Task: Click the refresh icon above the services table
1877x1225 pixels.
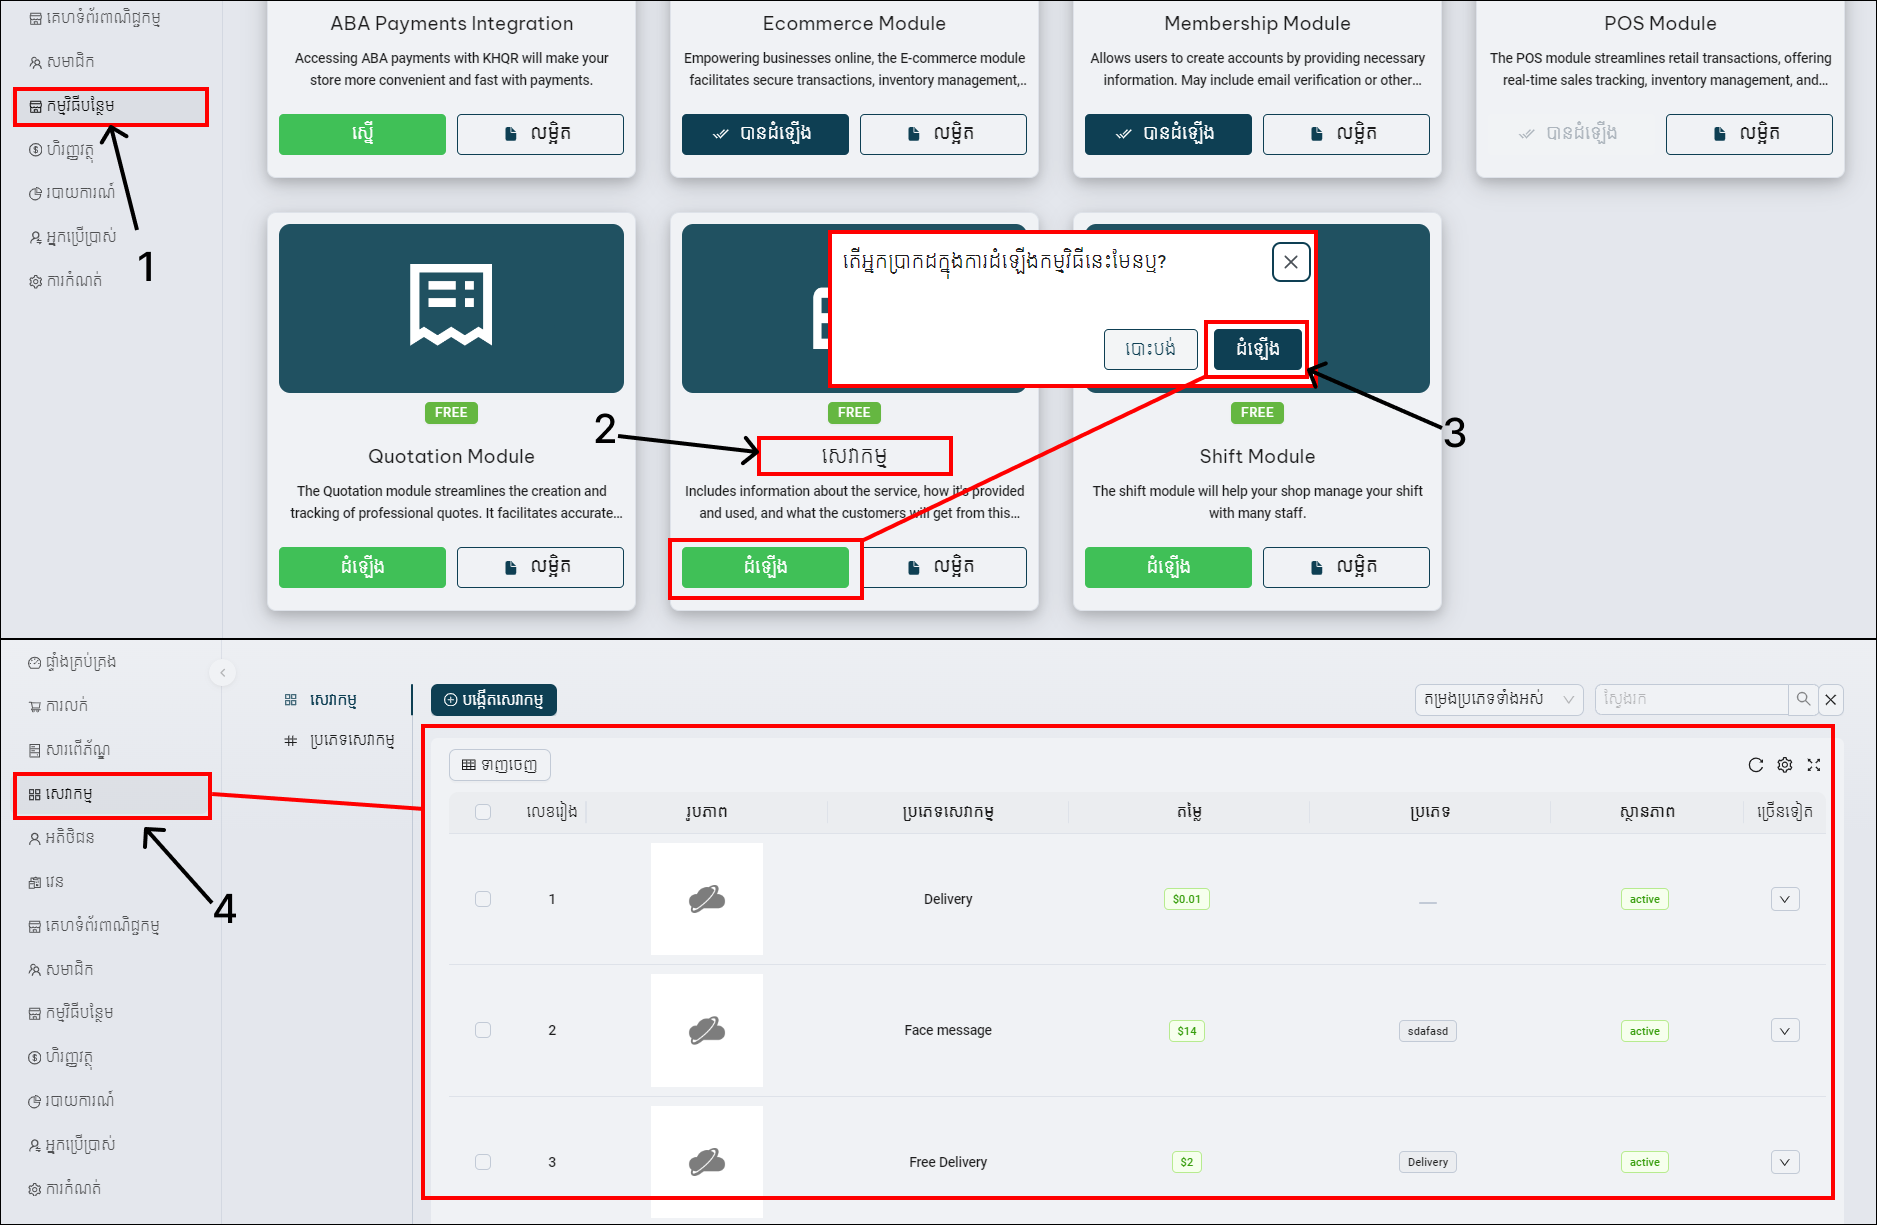Action: pyautogui.click(x=1755, y=765)
